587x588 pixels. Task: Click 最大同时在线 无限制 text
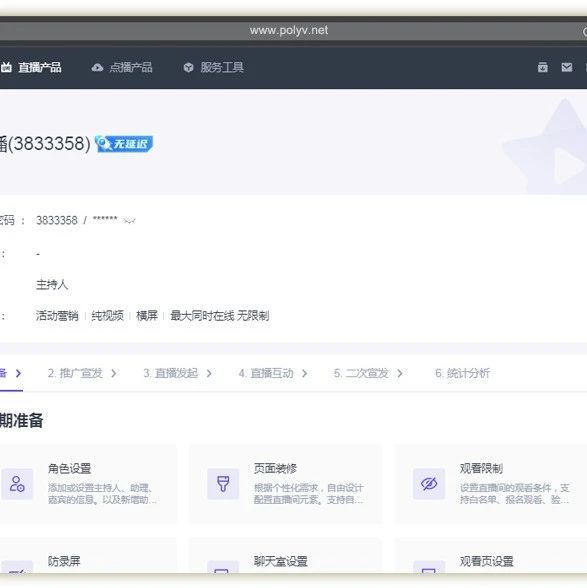pos(220,316)
